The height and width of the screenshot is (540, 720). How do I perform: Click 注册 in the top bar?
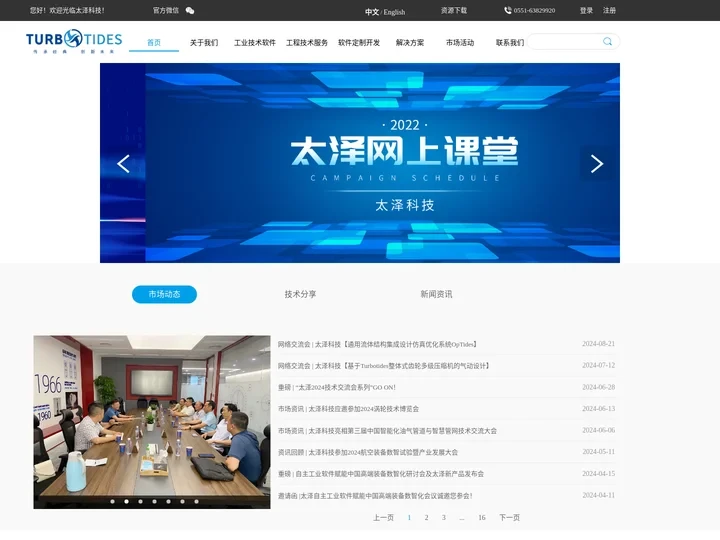tap(609, 11)
